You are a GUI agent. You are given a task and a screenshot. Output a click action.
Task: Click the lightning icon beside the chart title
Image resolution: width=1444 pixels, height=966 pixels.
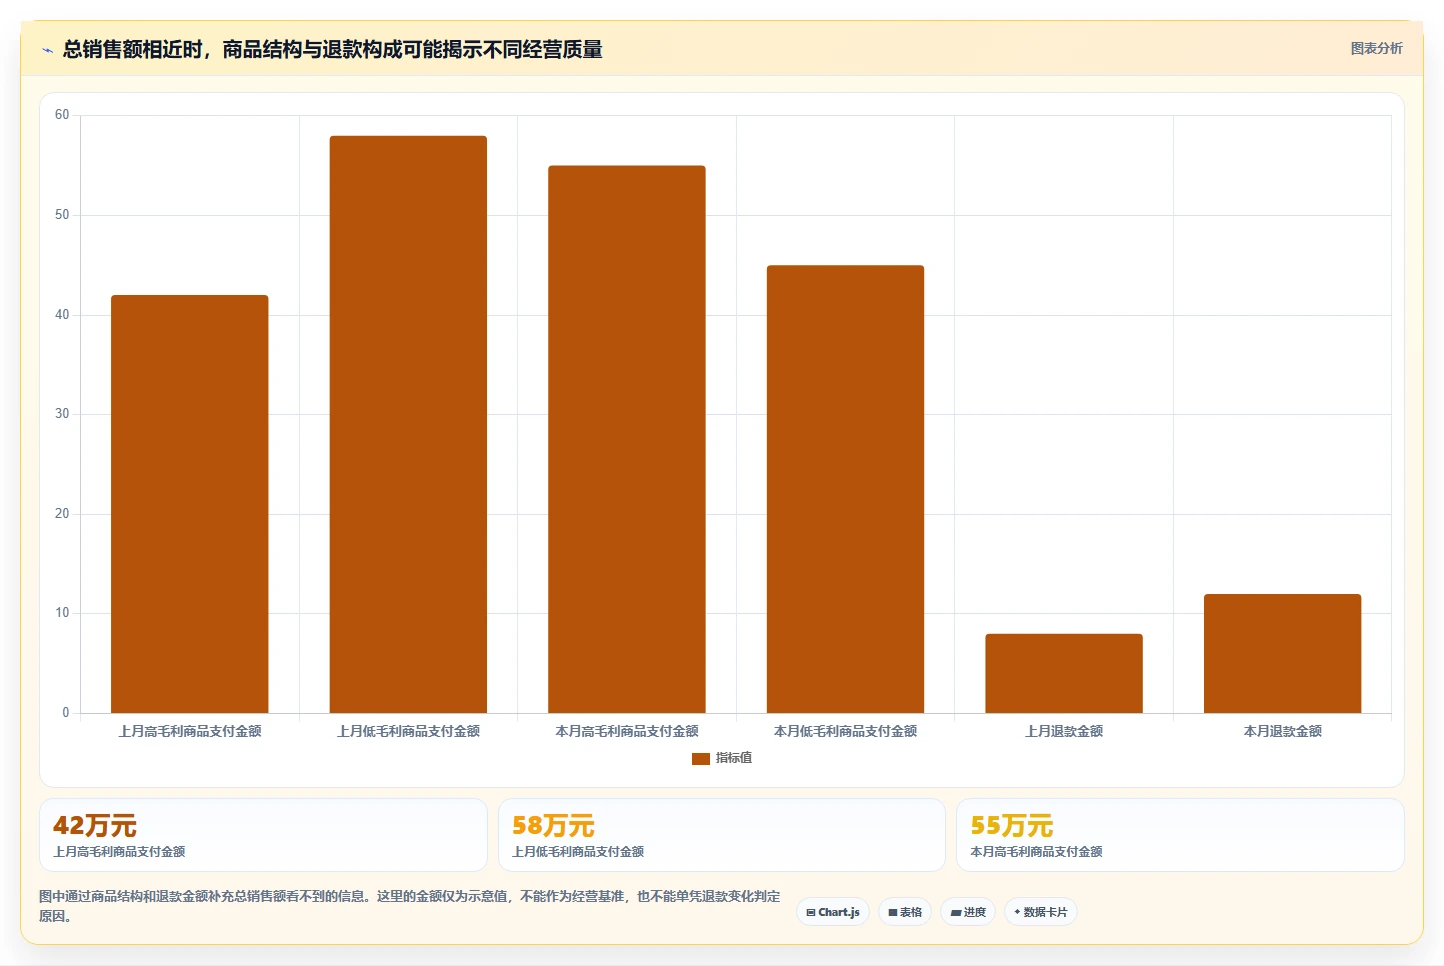pyautogui.click(x=47, y=50)
